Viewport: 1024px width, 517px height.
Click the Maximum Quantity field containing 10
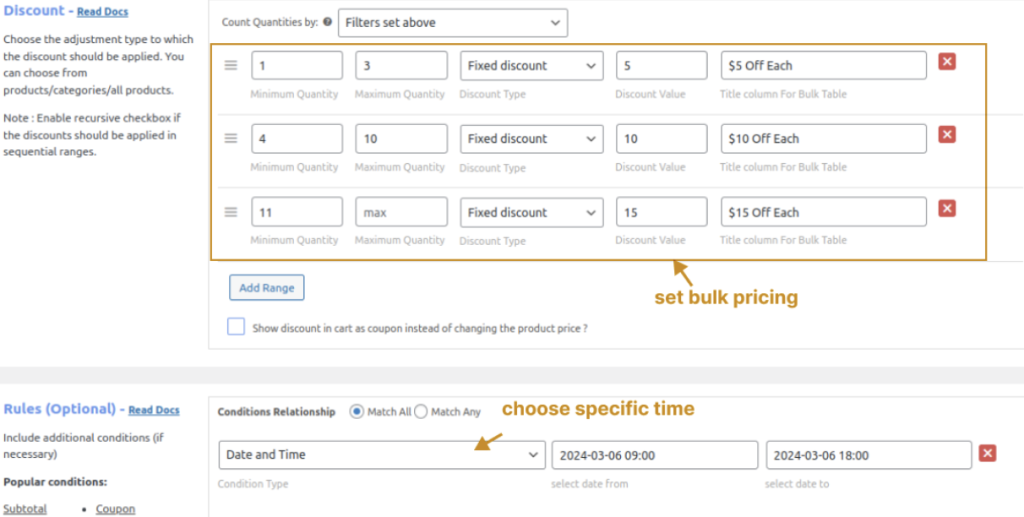[402, 138]
